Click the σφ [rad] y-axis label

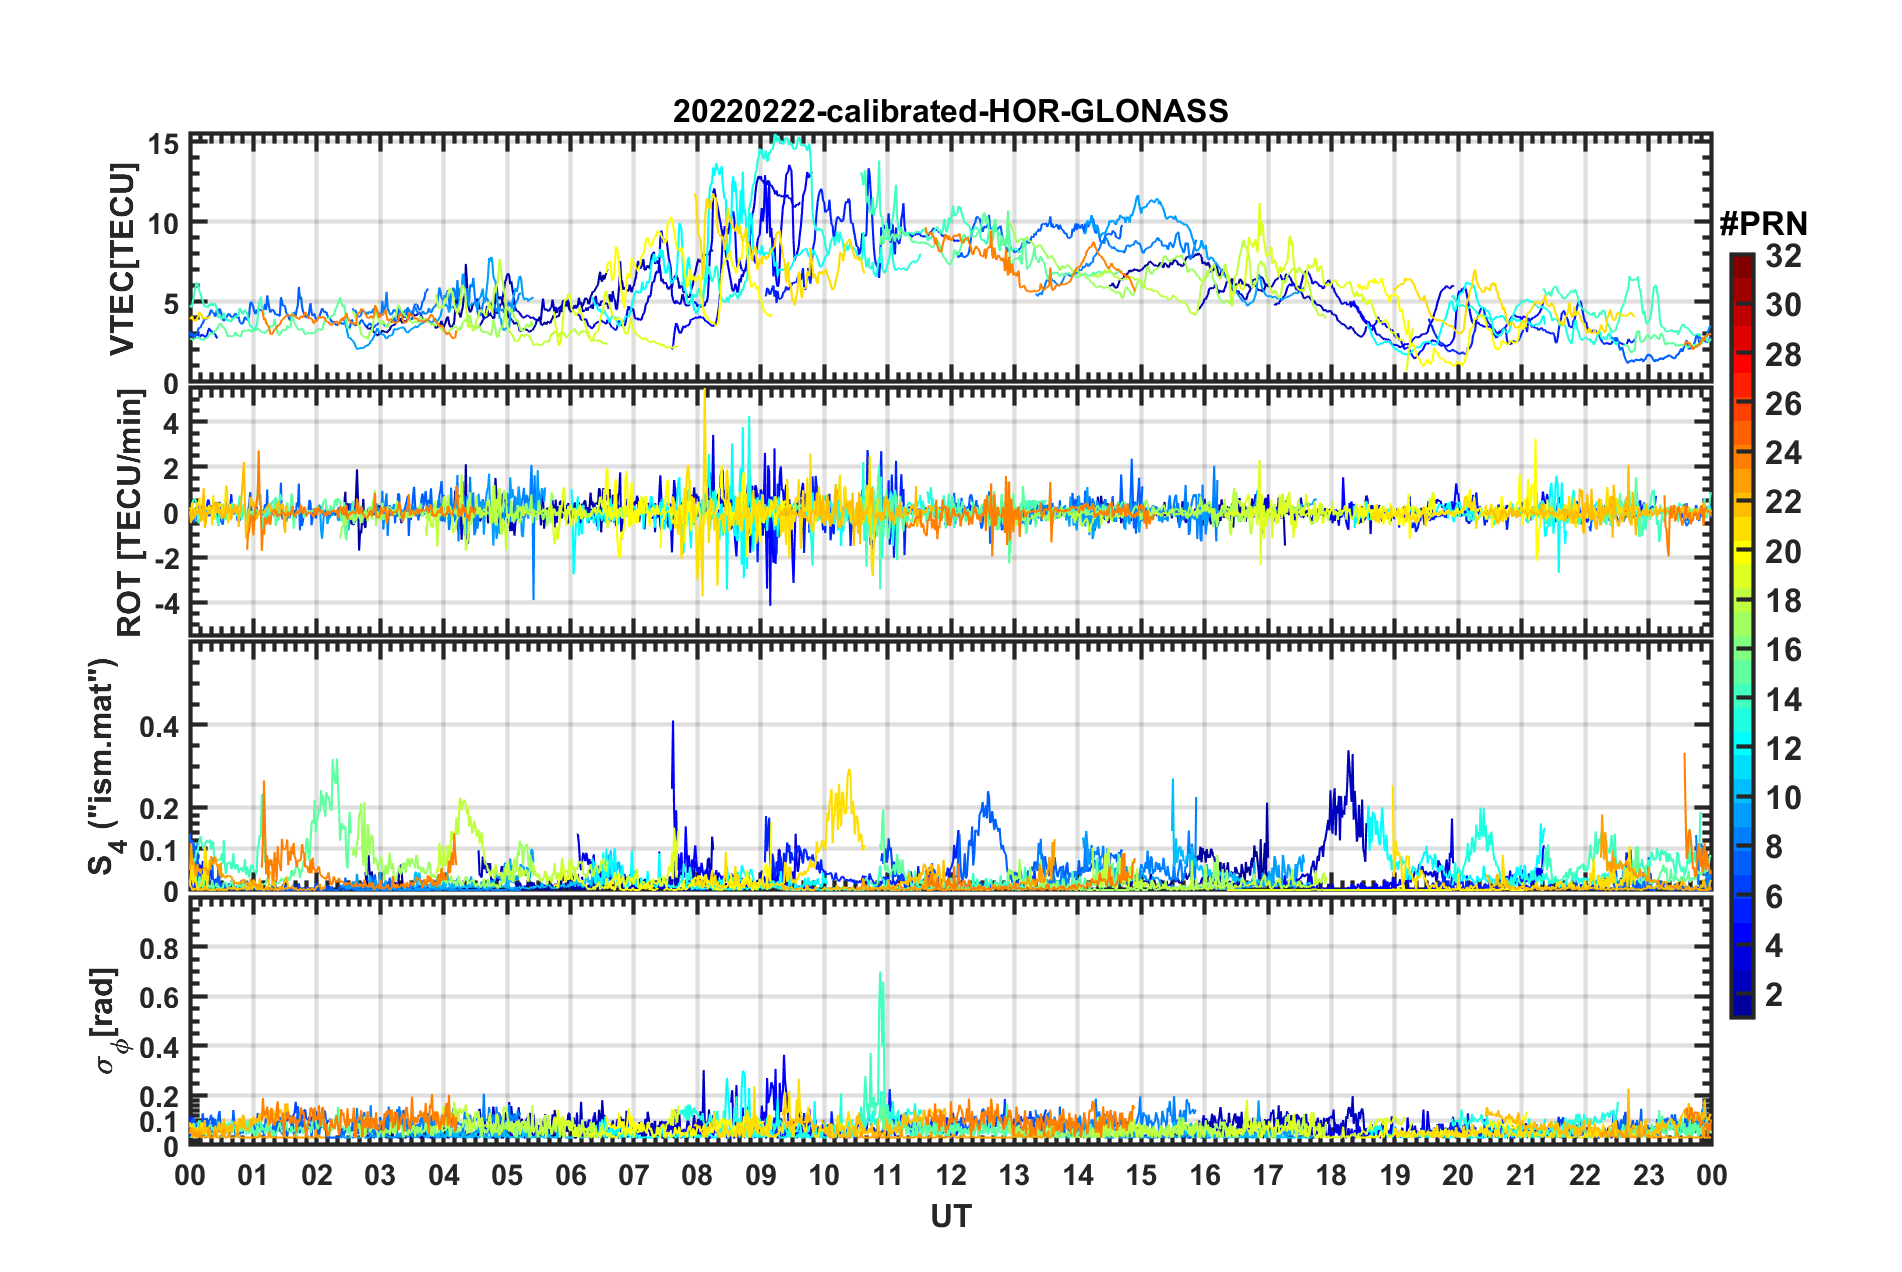(x=107, y=1020)
